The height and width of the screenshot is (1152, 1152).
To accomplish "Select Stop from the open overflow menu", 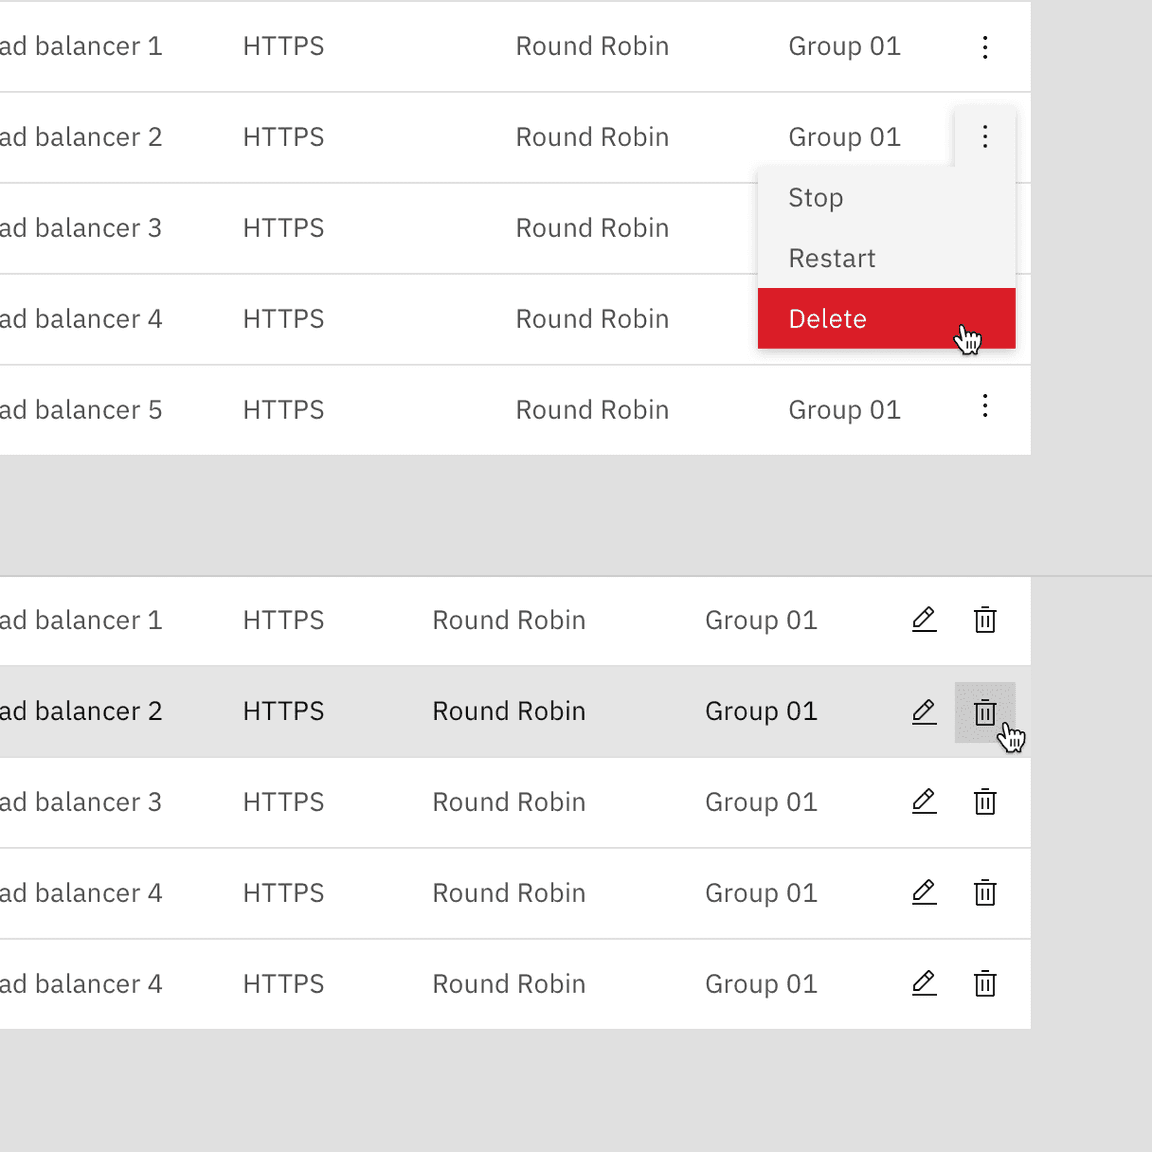I will (815, 197).
